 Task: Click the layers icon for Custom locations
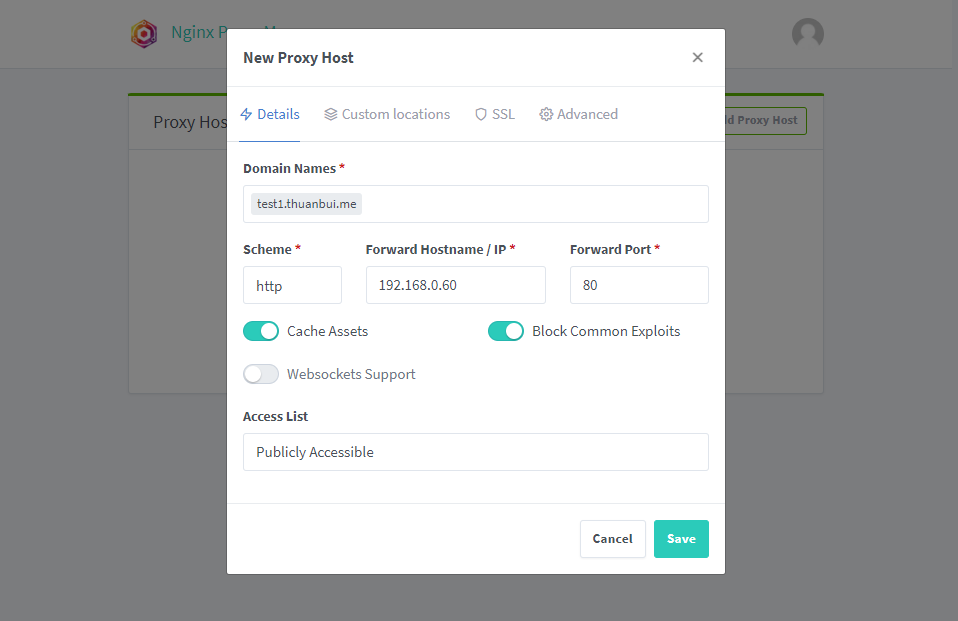coord(331,114)
